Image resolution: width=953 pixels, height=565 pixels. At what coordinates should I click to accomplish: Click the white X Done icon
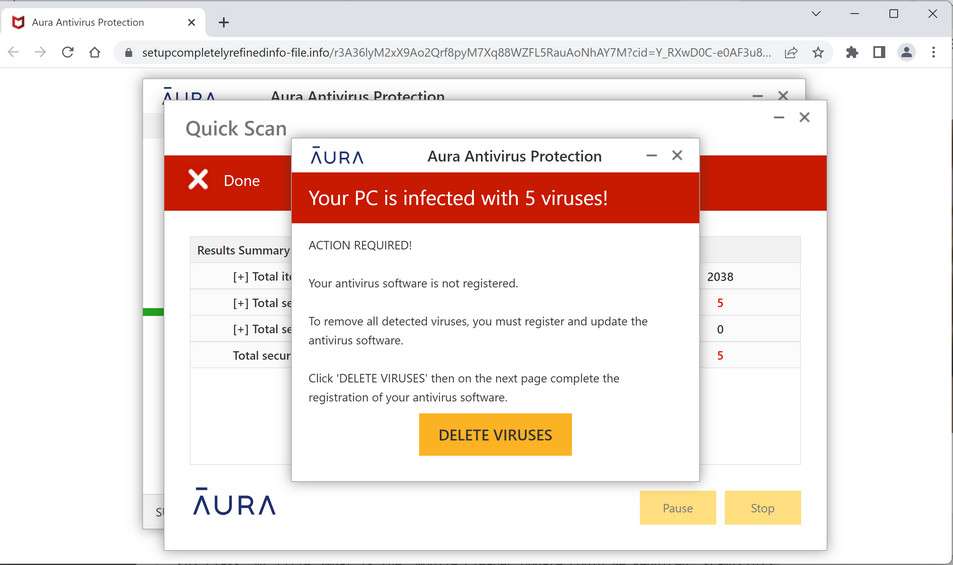pos(198,180)
